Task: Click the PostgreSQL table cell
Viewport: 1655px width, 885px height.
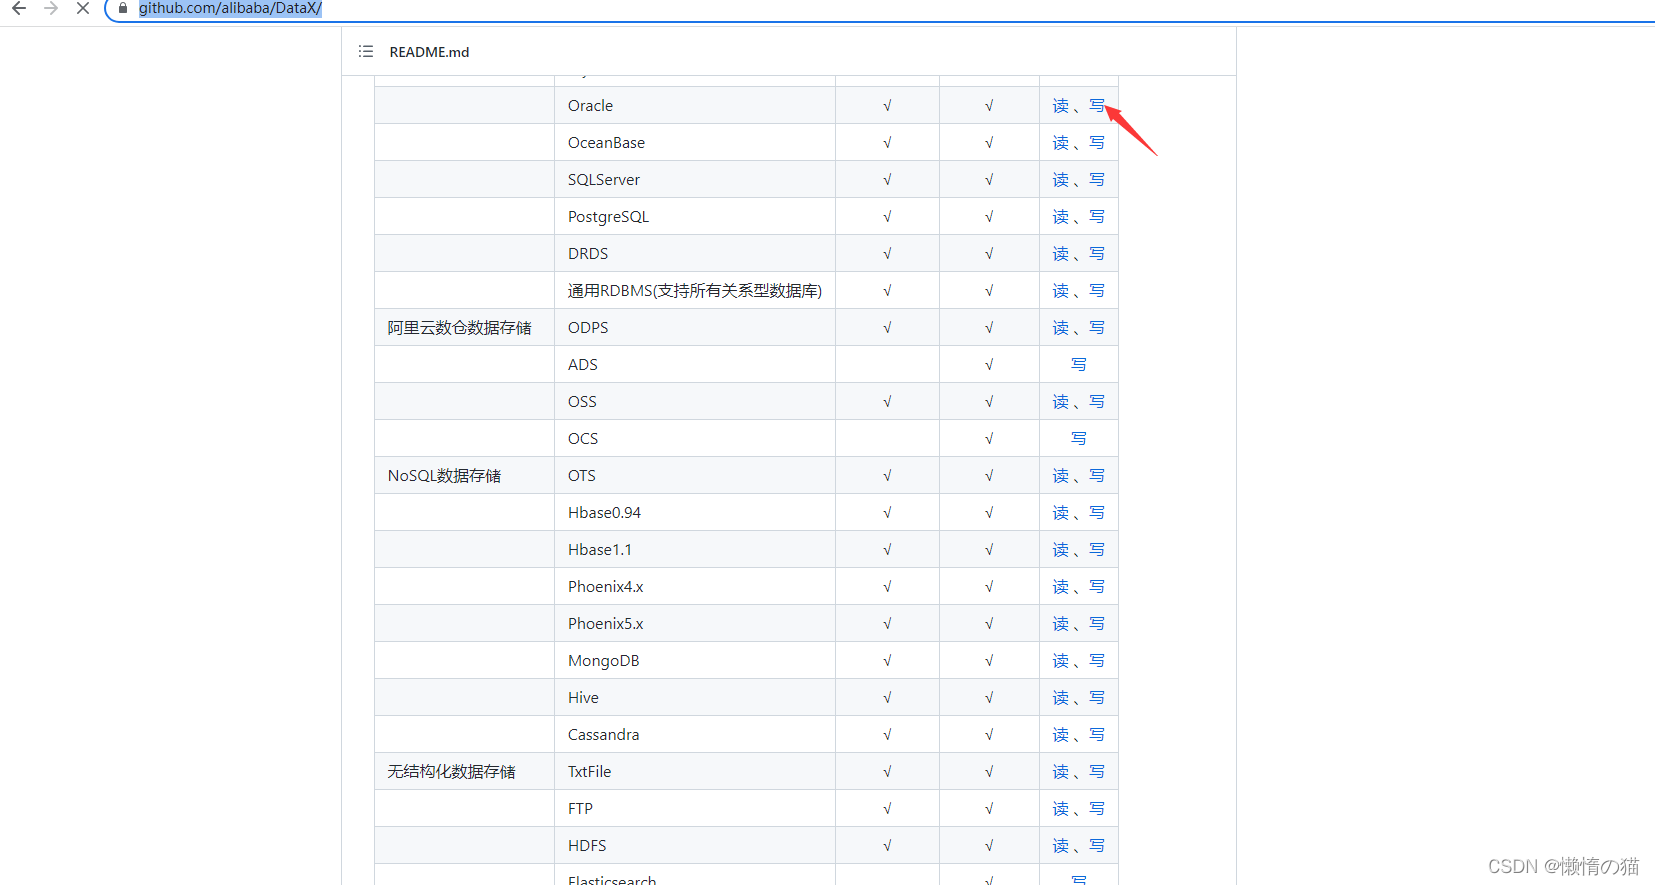Action: (695, 217)
